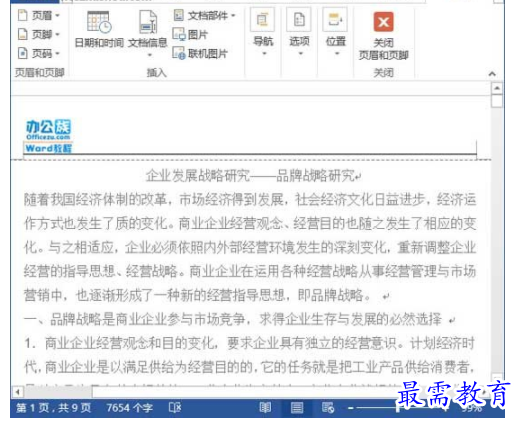Insert a 图片 picture into header

[x=190, y=34]
